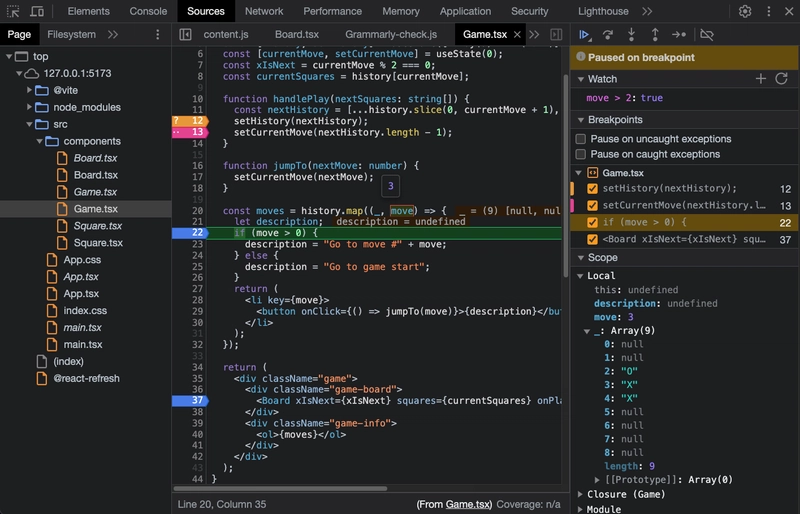This screenshot has width=800, height=514.
Task: Resume script execution with the play icon
Action: coord(584,35)
